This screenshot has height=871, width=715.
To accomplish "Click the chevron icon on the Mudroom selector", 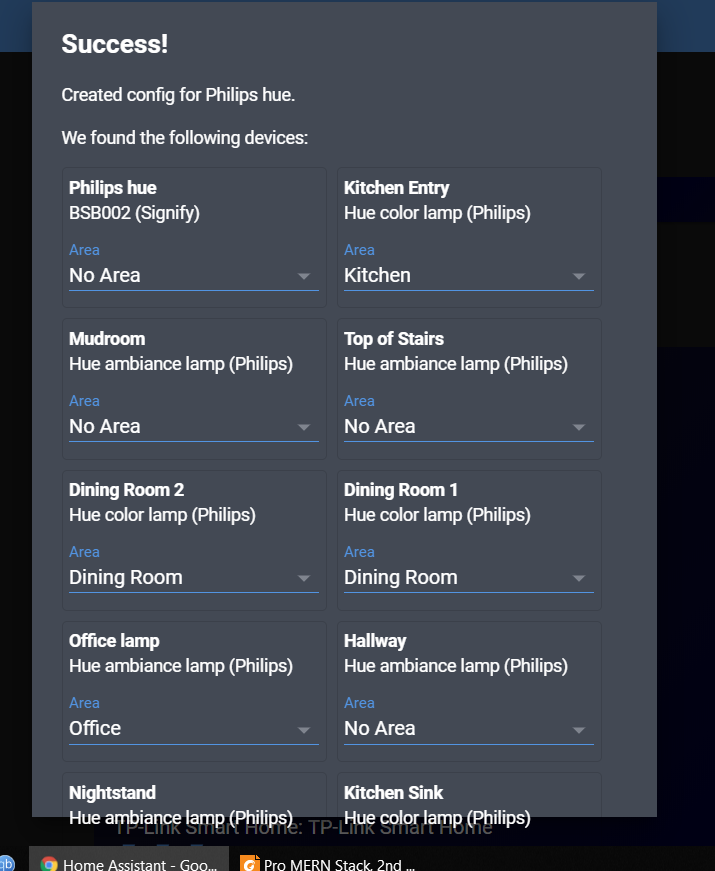I will click(304, 426).
